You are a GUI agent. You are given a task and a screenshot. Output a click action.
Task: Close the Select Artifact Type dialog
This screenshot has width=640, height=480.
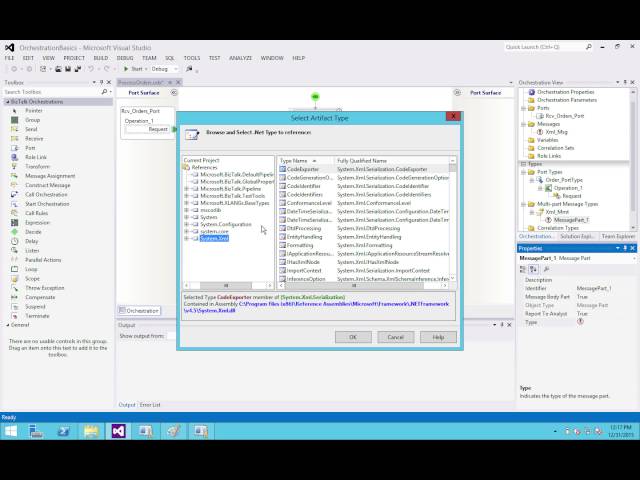click(x=453, y=117)
